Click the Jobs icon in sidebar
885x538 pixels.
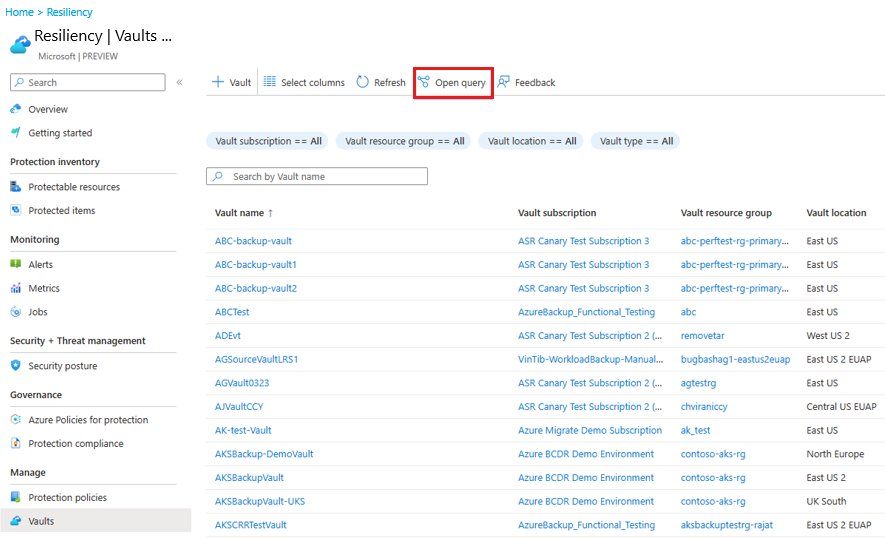click(16, 312)
